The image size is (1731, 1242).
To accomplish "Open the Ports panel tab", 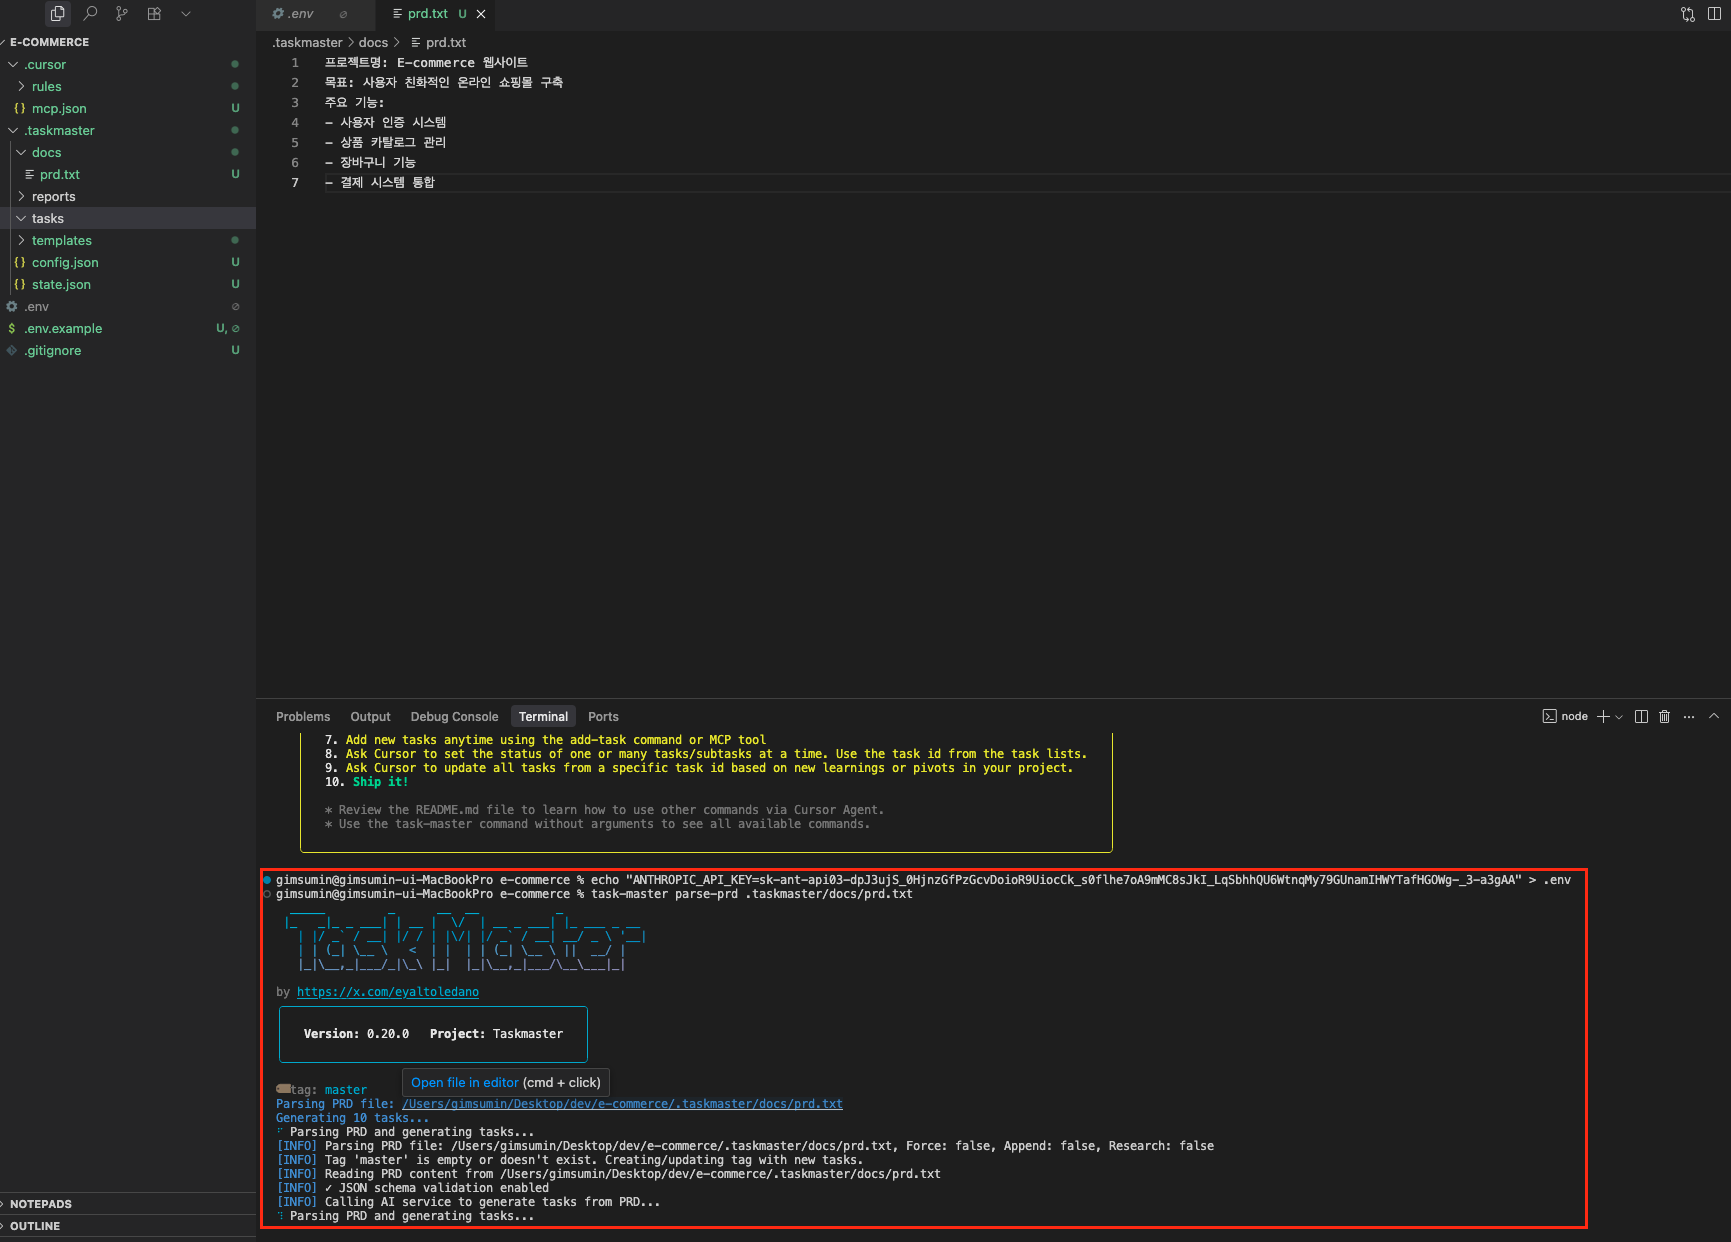I will click(x=603, y=716).
